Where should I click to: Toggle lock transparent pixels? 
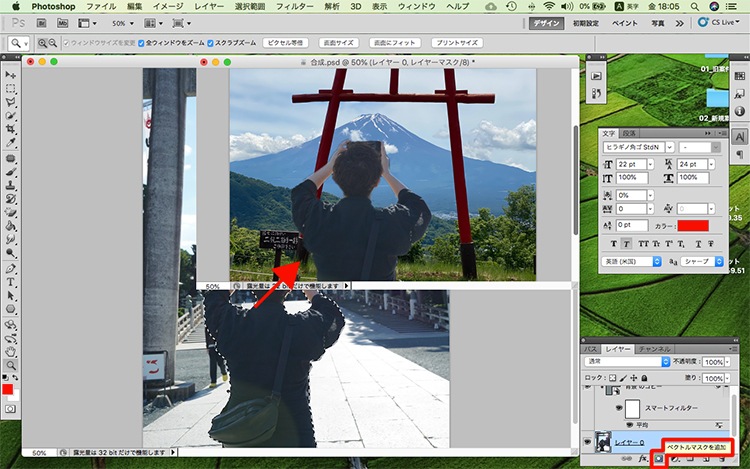(612, 378)
